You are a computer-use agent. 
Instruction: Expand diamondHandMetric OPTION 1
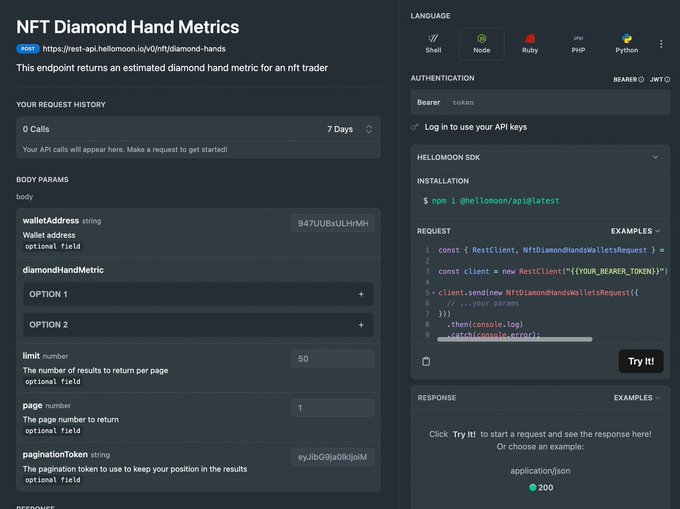[x=198, y=294]
